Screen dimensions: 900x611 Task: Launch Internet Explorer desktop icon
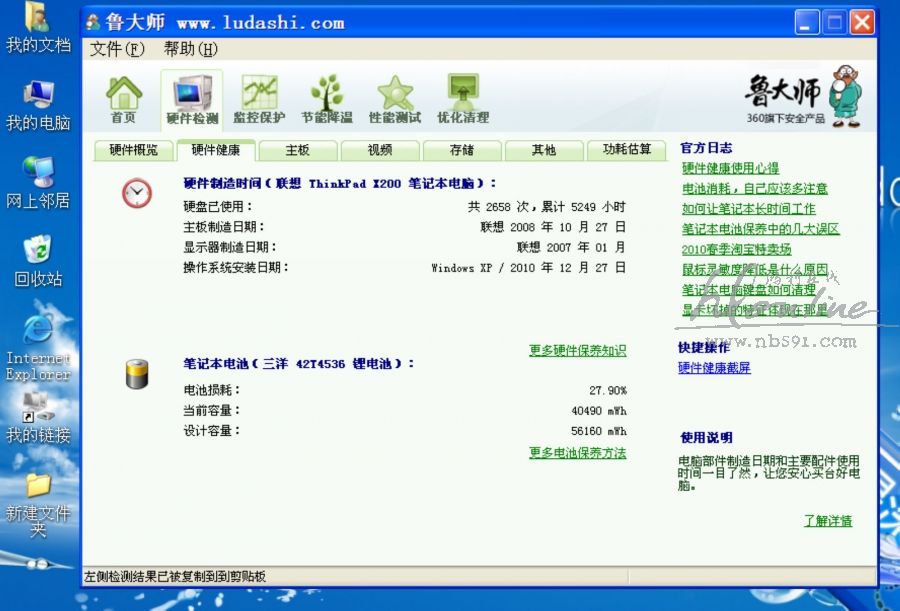click(38, 349)
